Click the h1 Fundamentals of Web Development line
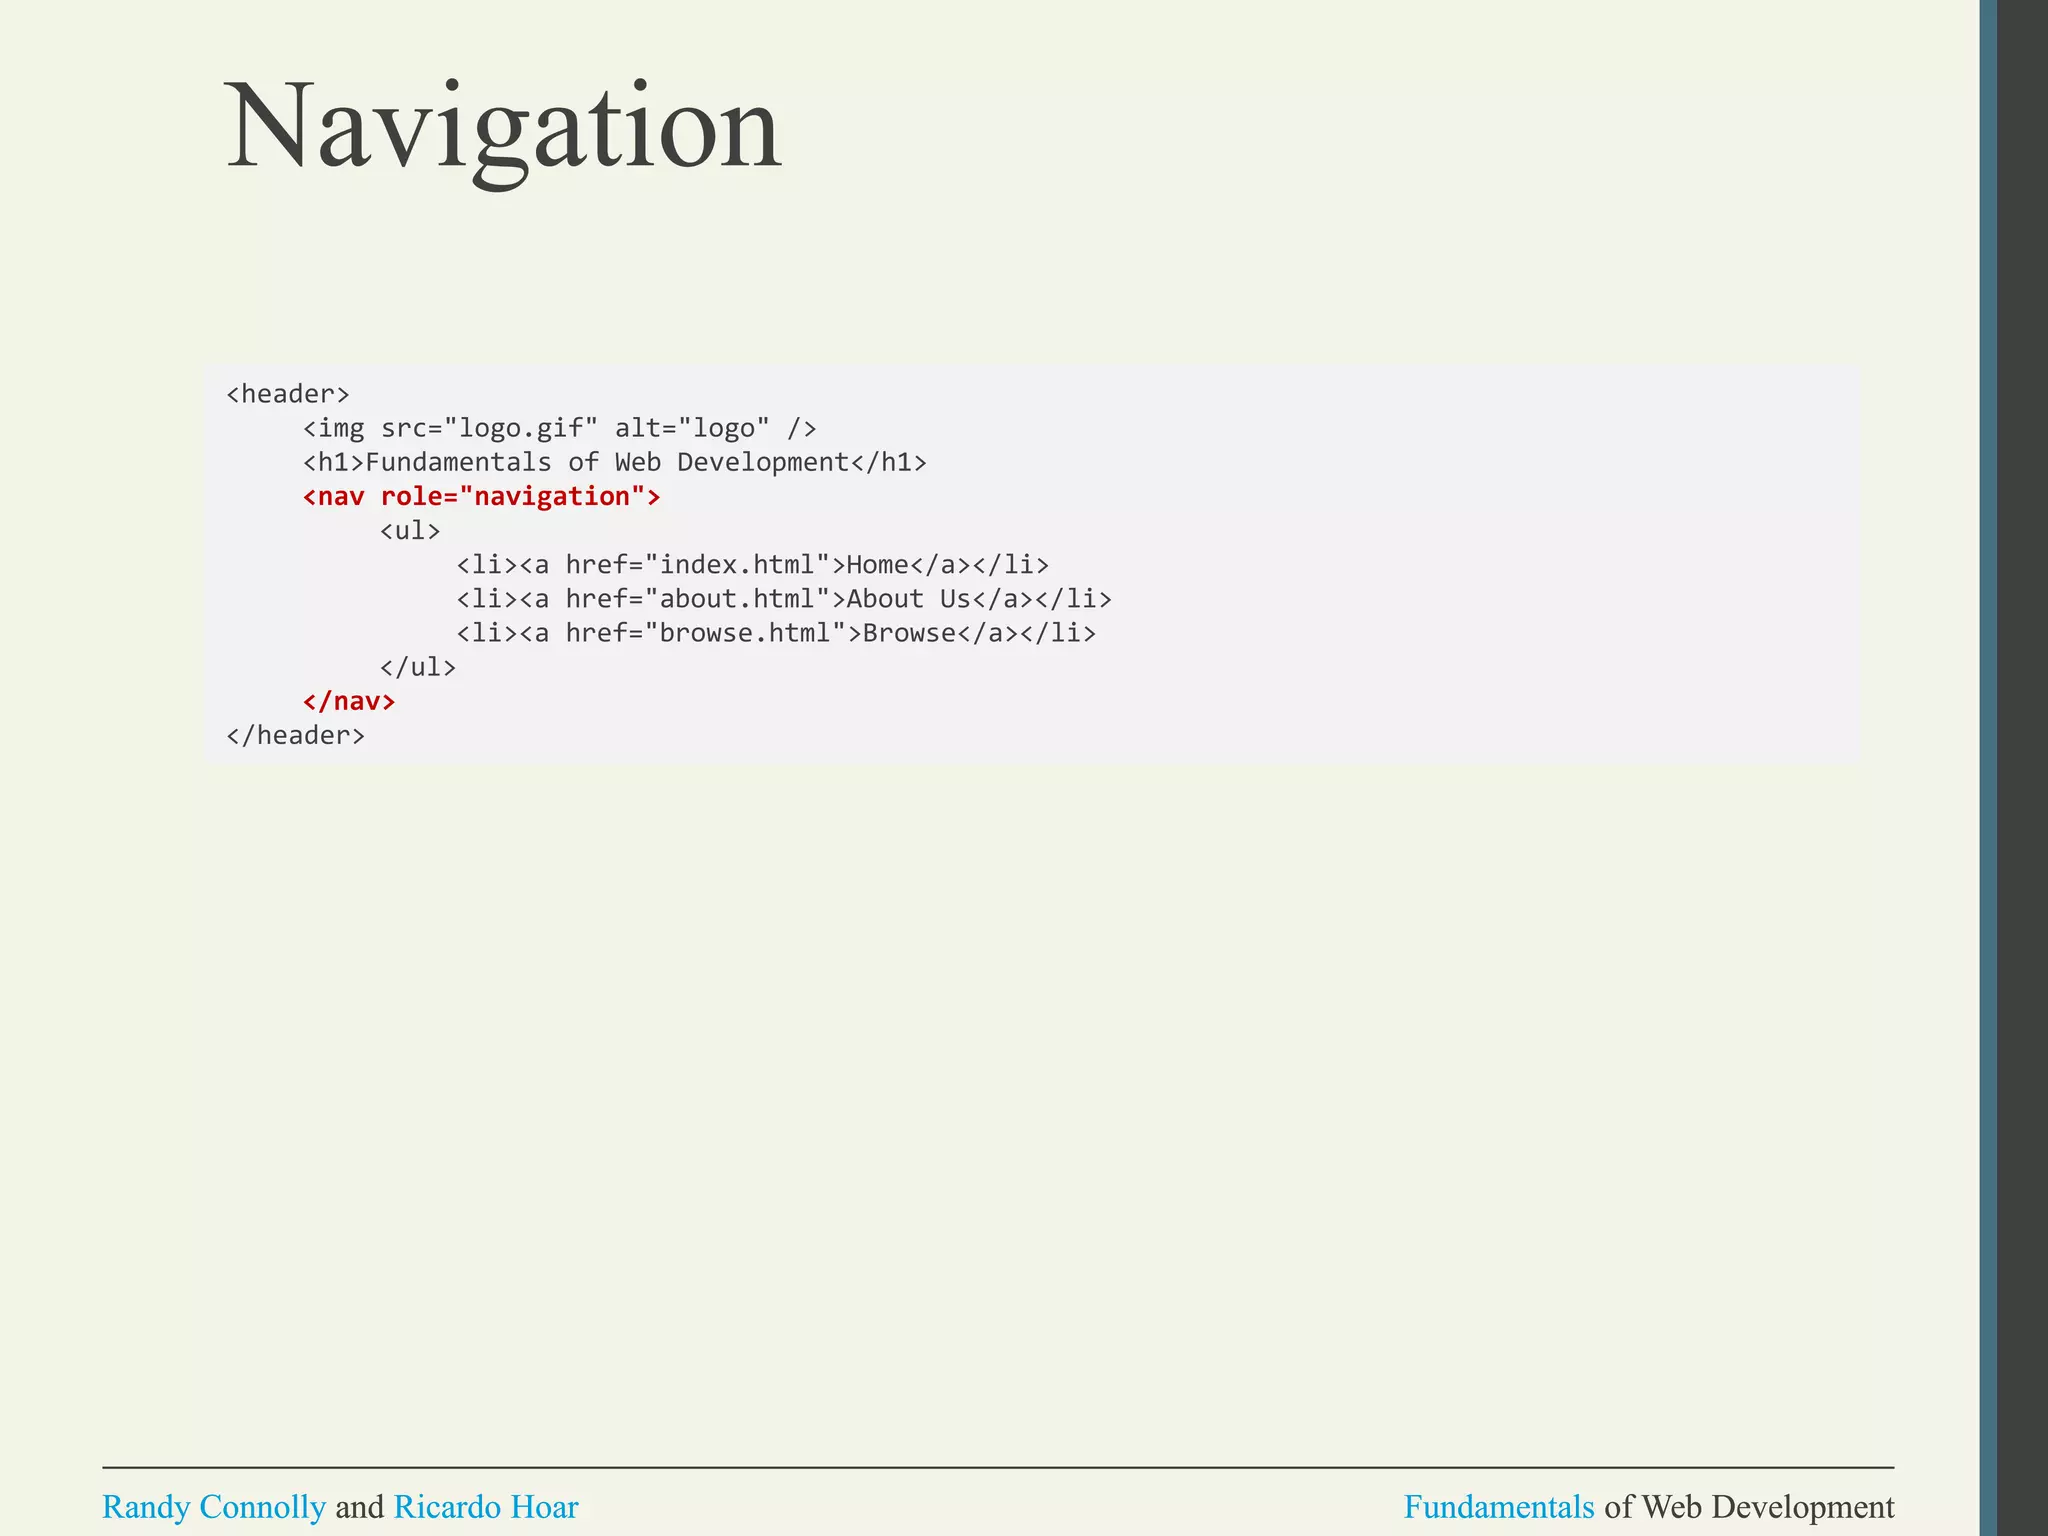This screenshot has width=2048, height=1536. click(615, 462)
